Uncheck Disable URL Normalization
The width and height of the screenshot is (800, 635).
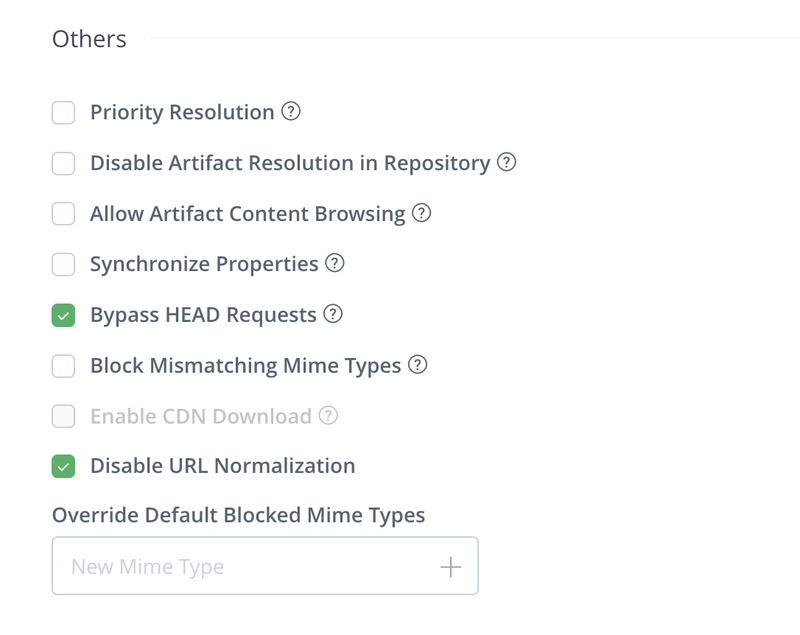click(64, 466)
